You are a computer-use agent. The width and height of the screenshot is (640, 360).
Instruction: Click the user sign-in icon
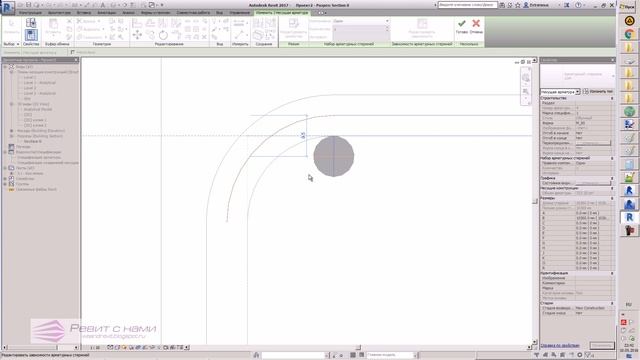coord(526,5)
